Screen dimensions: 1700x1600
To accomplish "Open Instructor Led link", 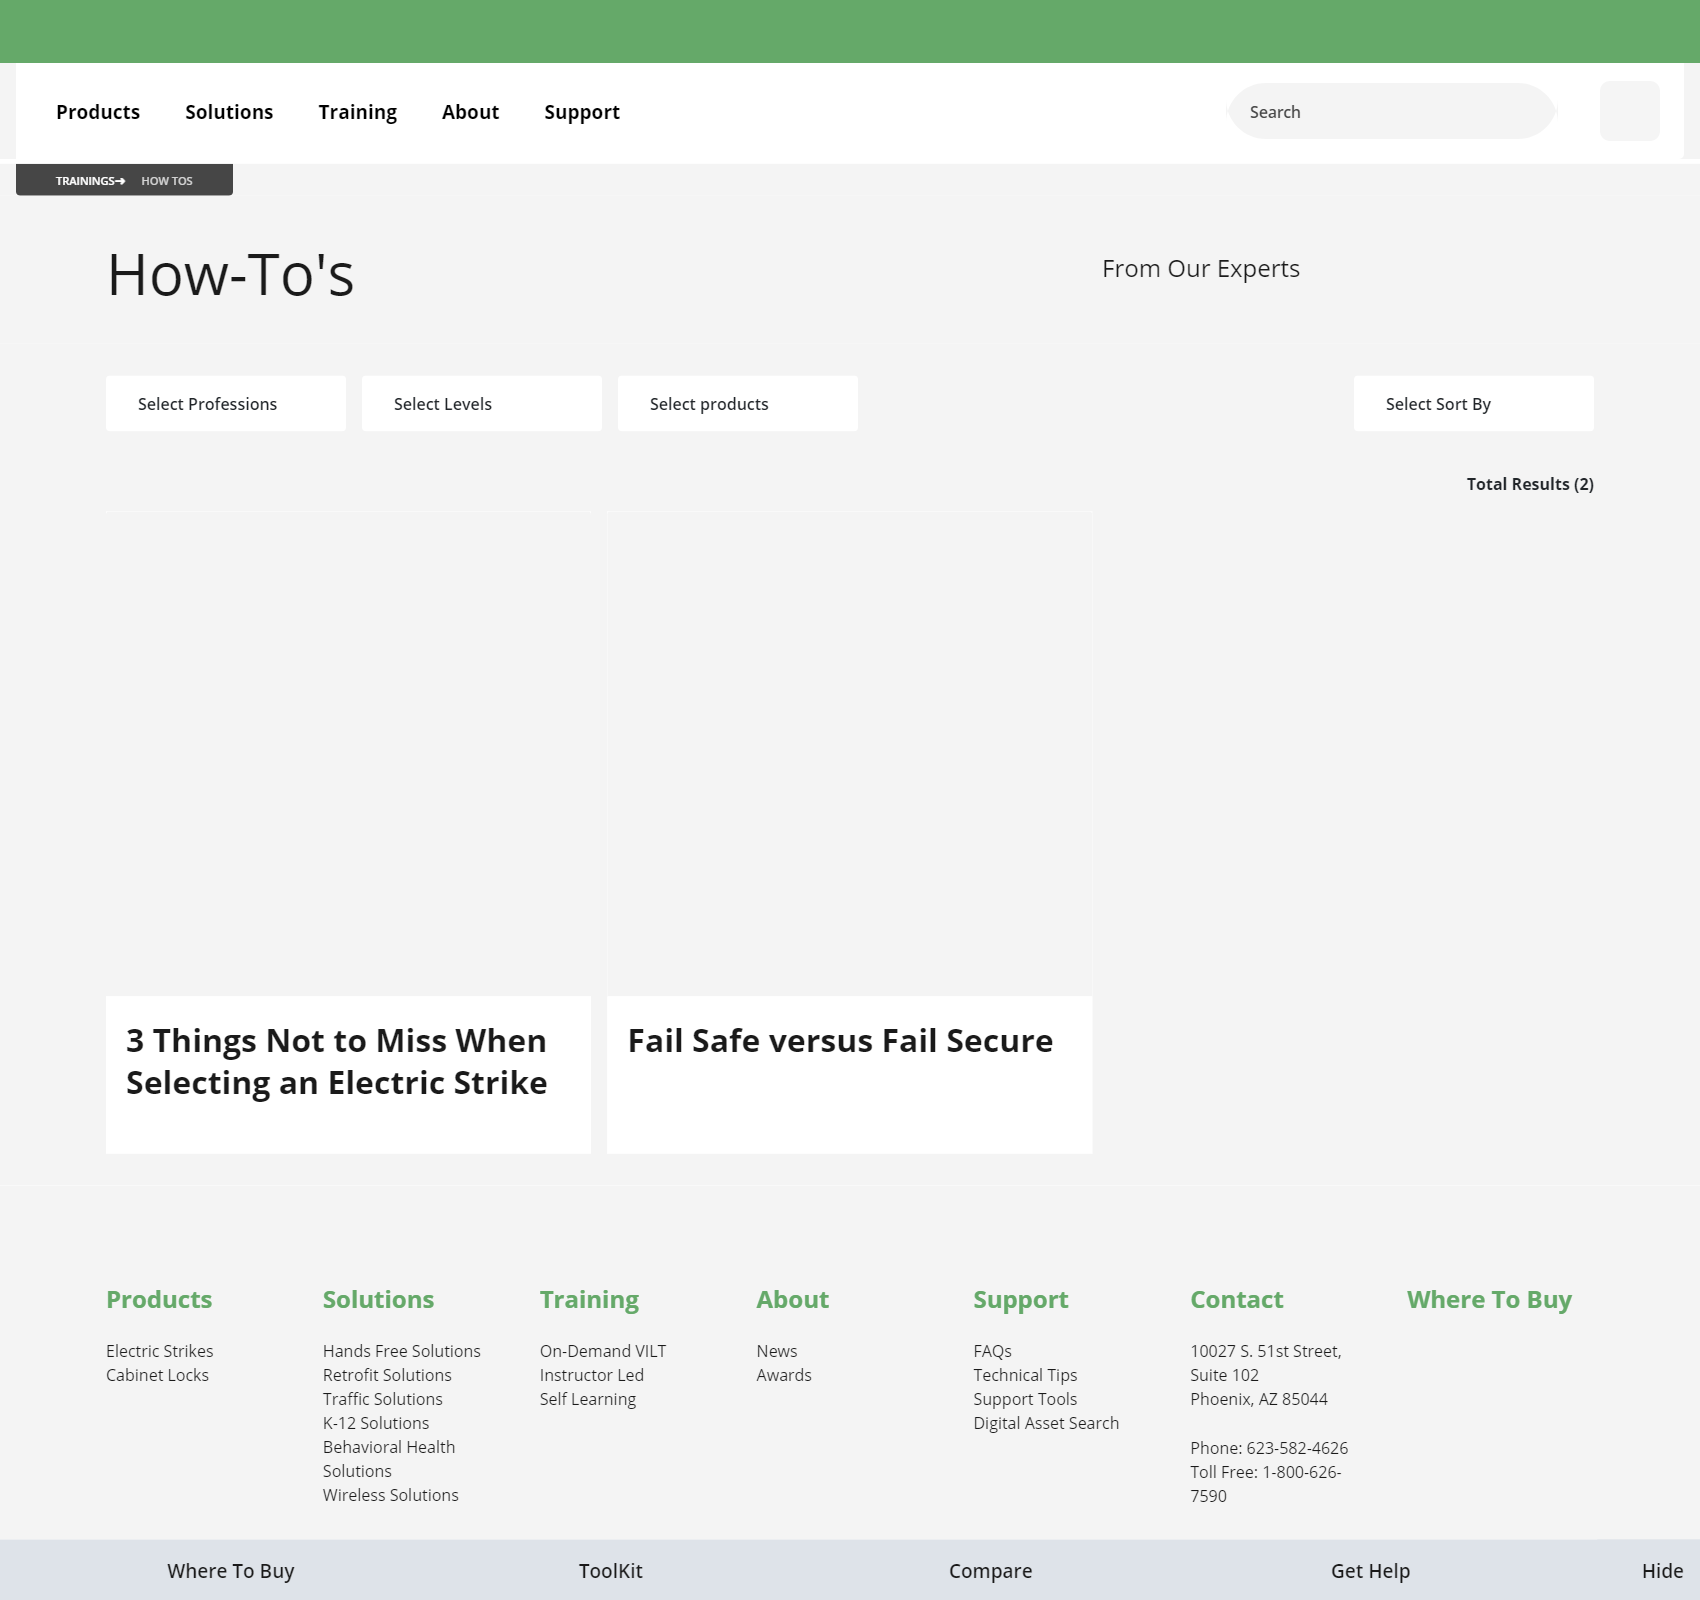I will tap(592, 1375).
